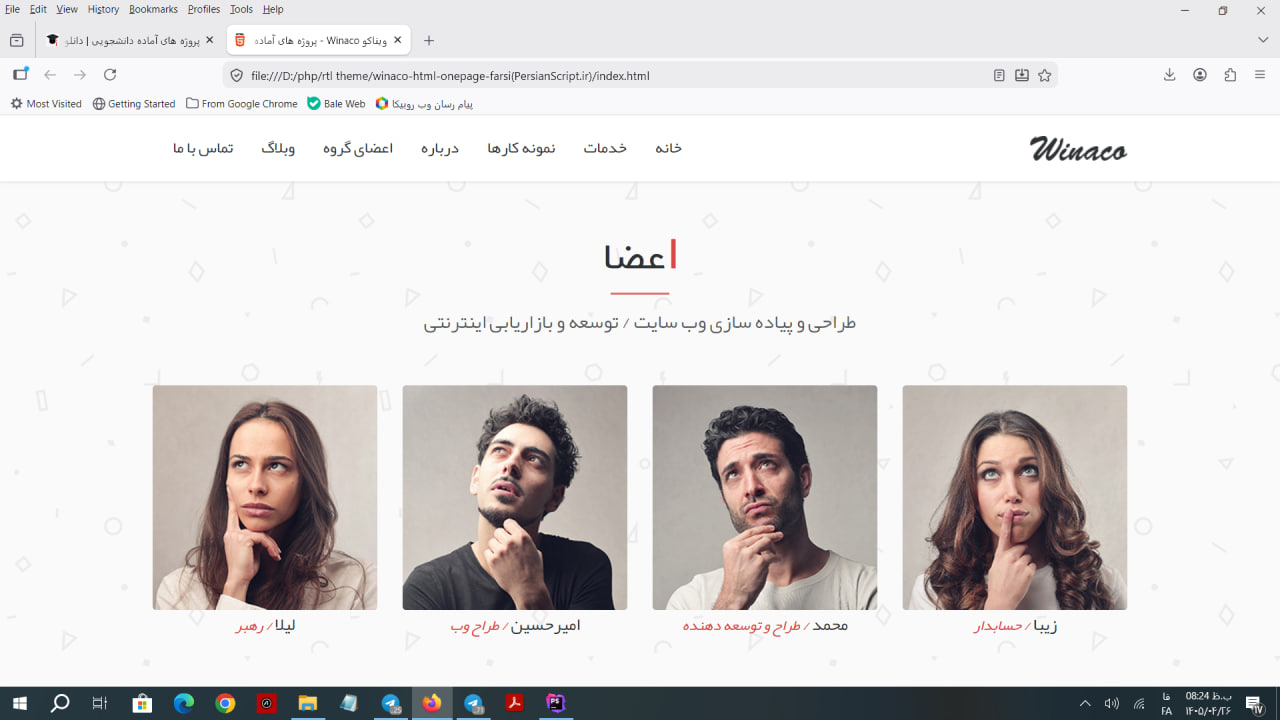The height and width of the screenshot is (720, 1280).
Task: Reload the current page
Action: (x=110, y=75)
